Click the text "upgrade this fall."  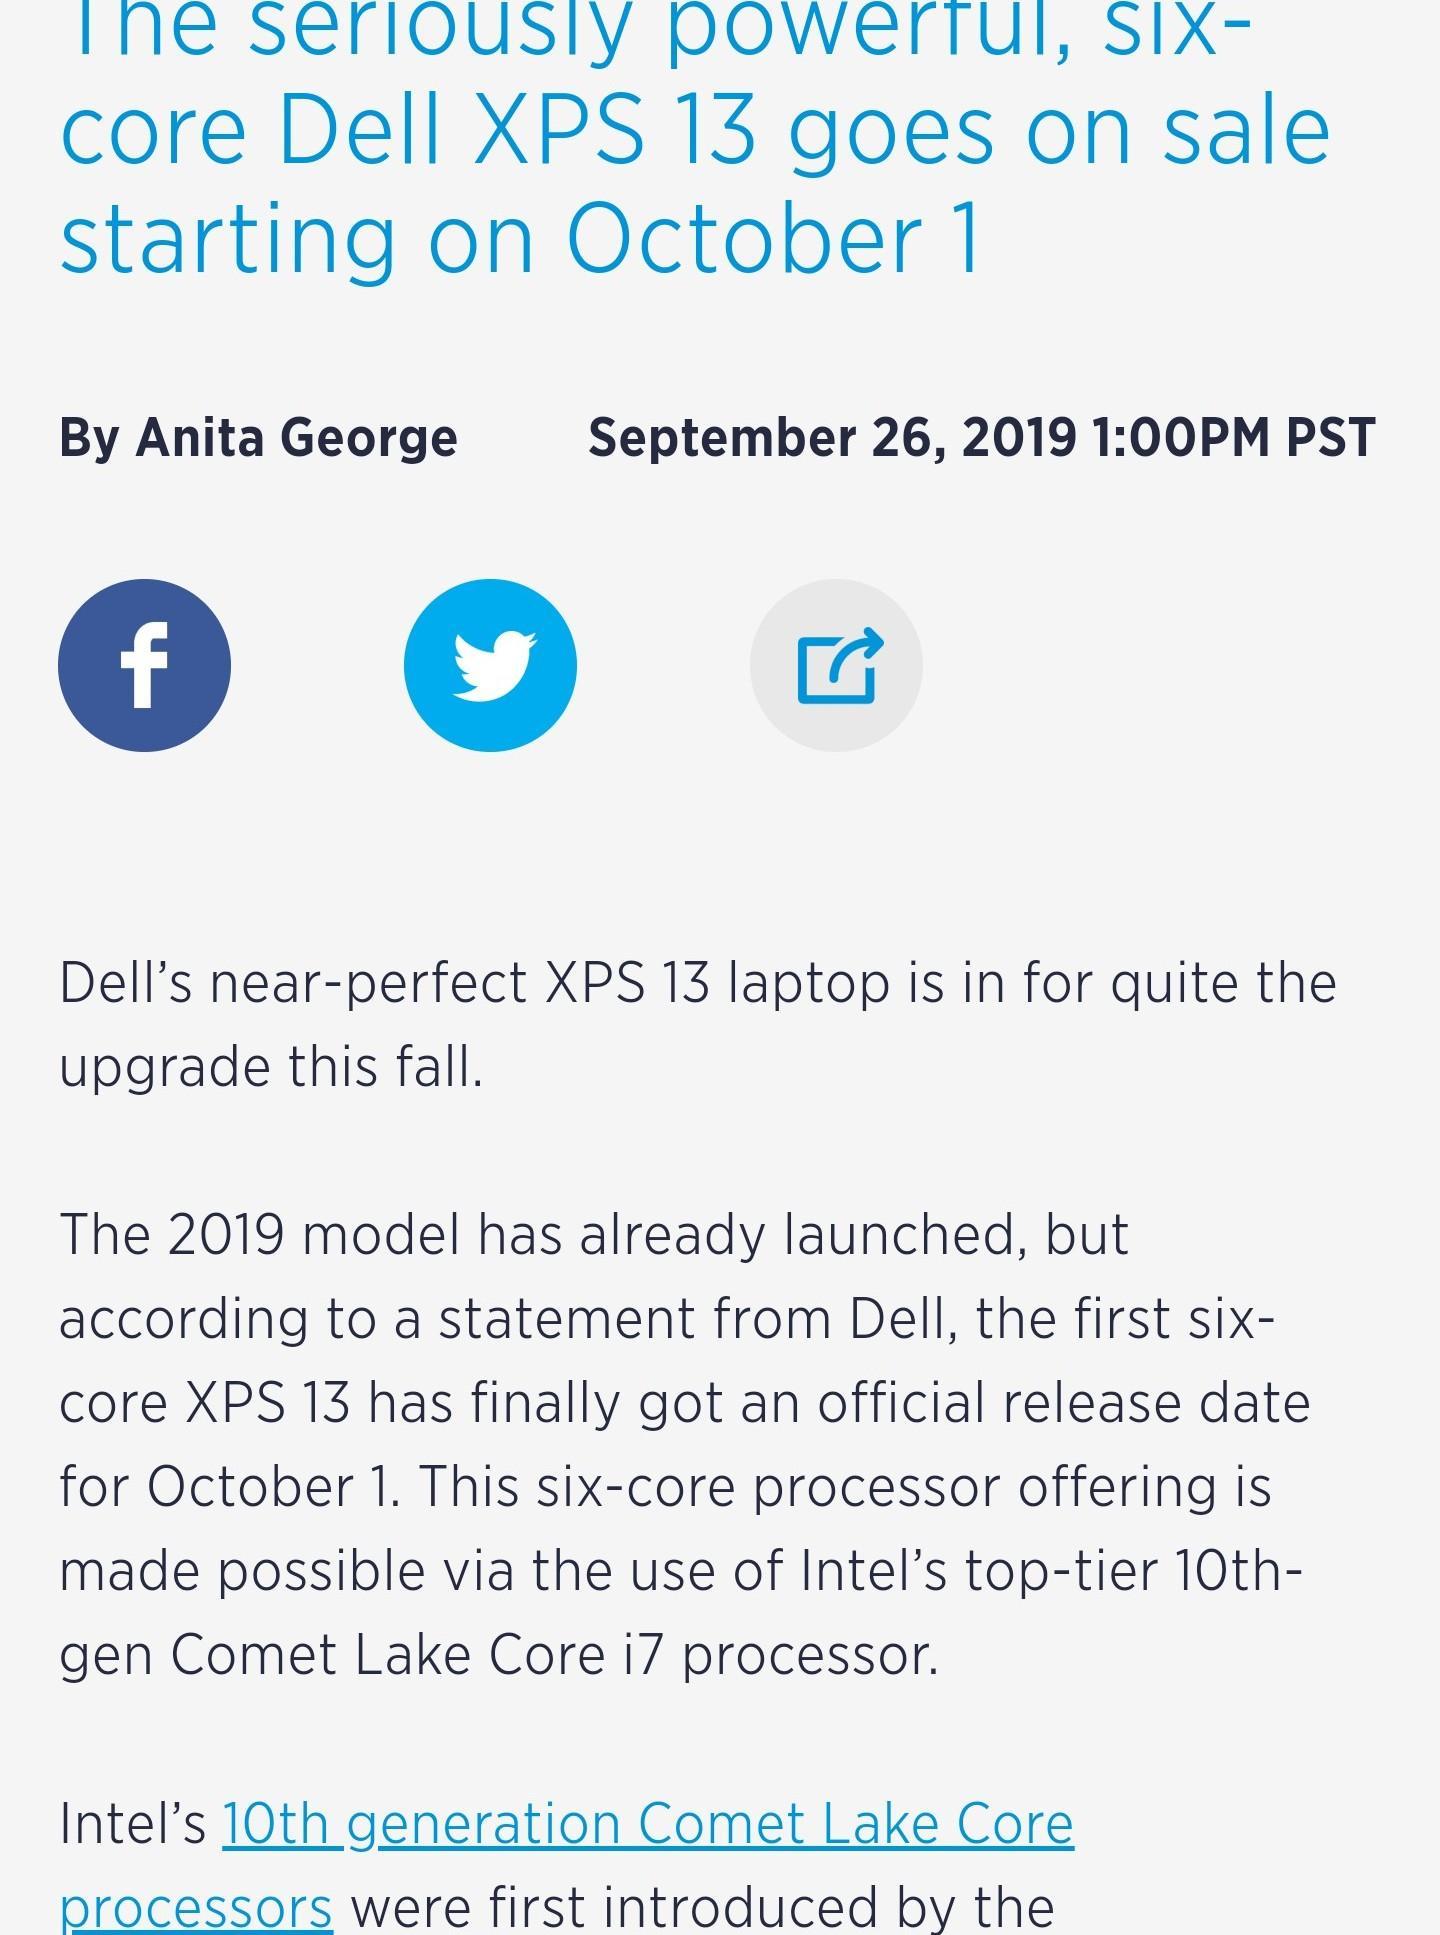coord(271,1066)
